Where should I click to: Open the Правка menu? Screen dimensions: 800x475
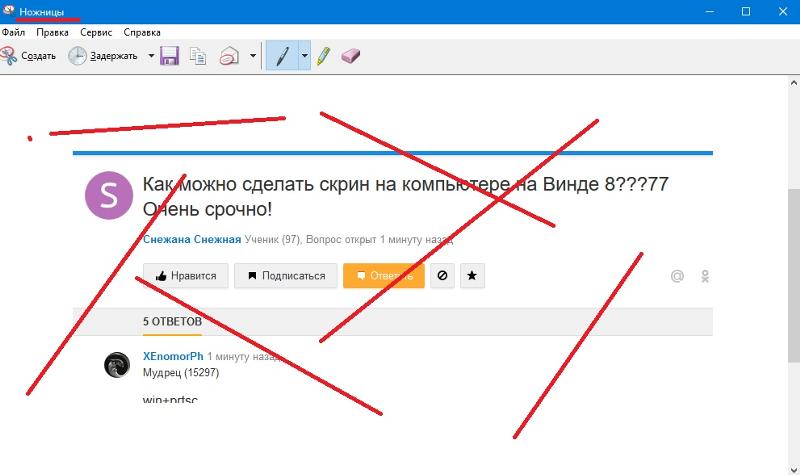coord(52,32)
